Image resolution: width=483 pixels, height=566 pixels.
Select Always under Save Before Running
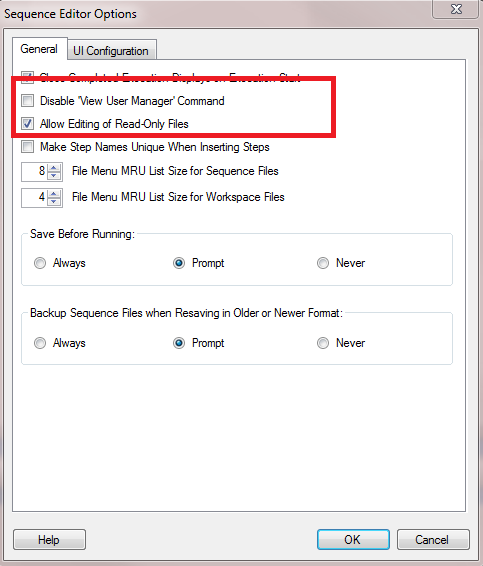tap(40, 263)
